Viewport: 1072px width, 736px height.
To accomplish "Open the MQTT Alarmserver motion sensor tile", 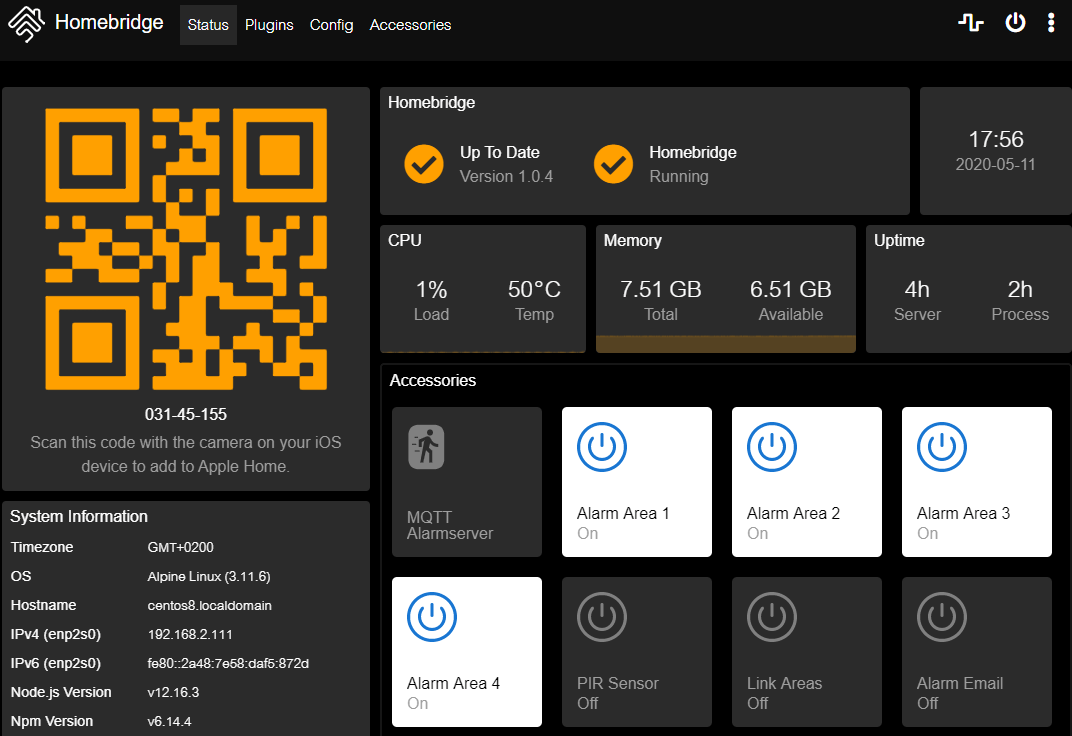I will (x=467, y=482).
